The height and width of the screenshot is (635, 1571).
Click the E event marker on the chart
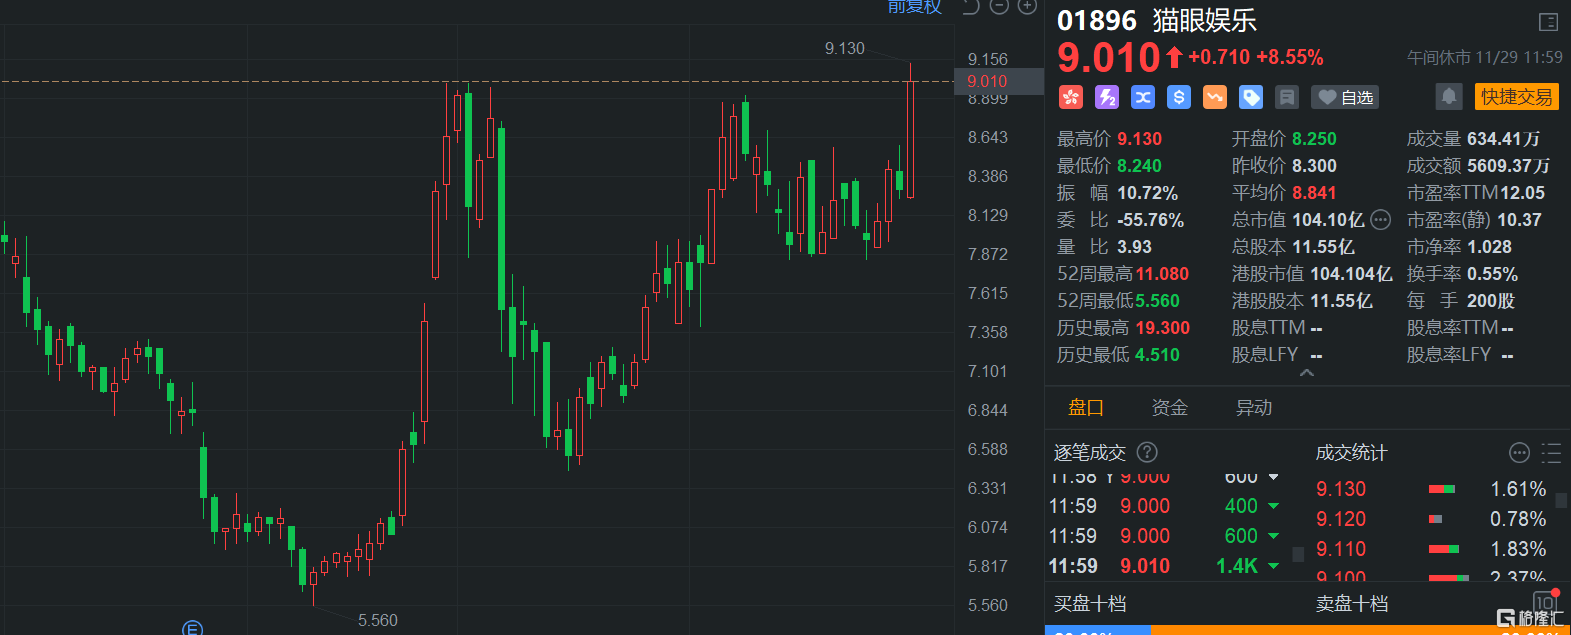193,628
